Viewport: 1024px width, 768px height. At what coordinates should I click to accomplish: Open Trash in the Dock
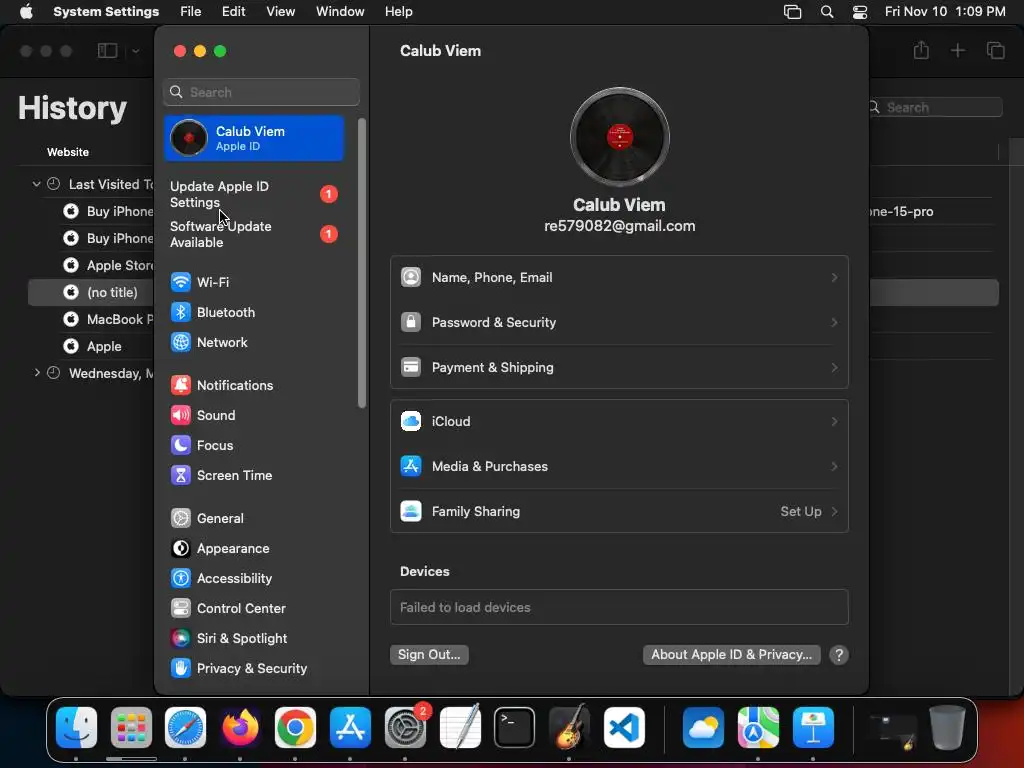click(x=947, y=728)
